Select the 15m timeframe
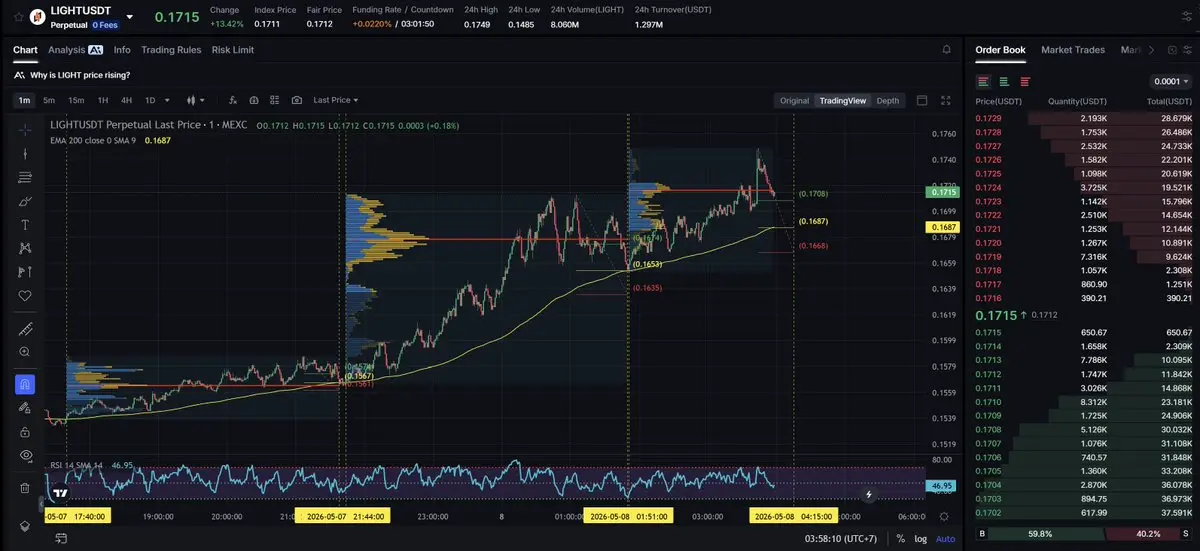The image size is (1200, 551). (x=76, y=100)
